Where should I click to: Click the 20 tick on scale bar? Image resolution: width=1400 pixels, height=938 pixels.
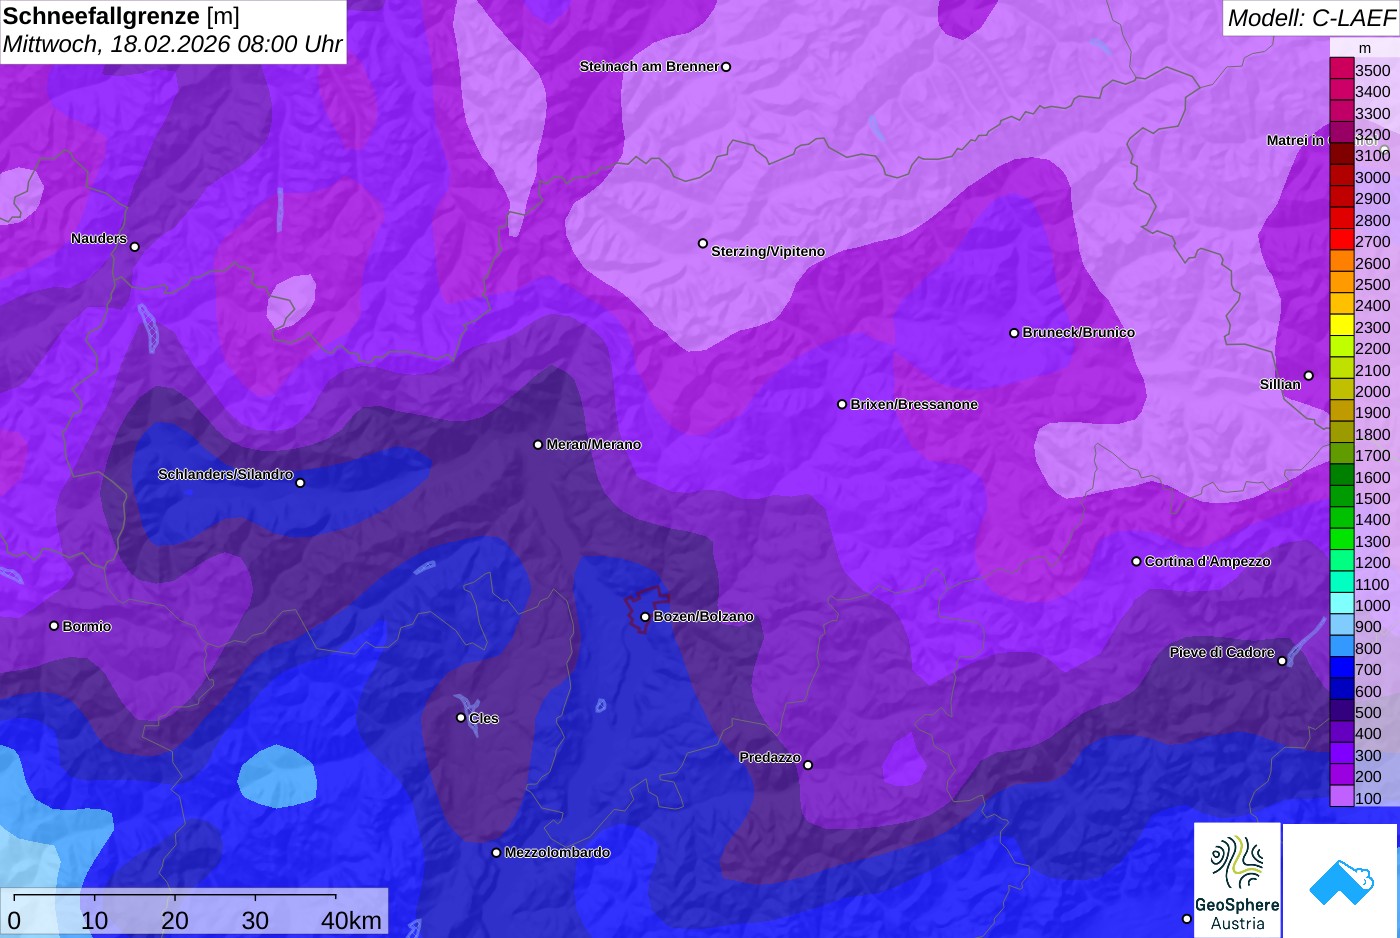[x=175, y=921]
